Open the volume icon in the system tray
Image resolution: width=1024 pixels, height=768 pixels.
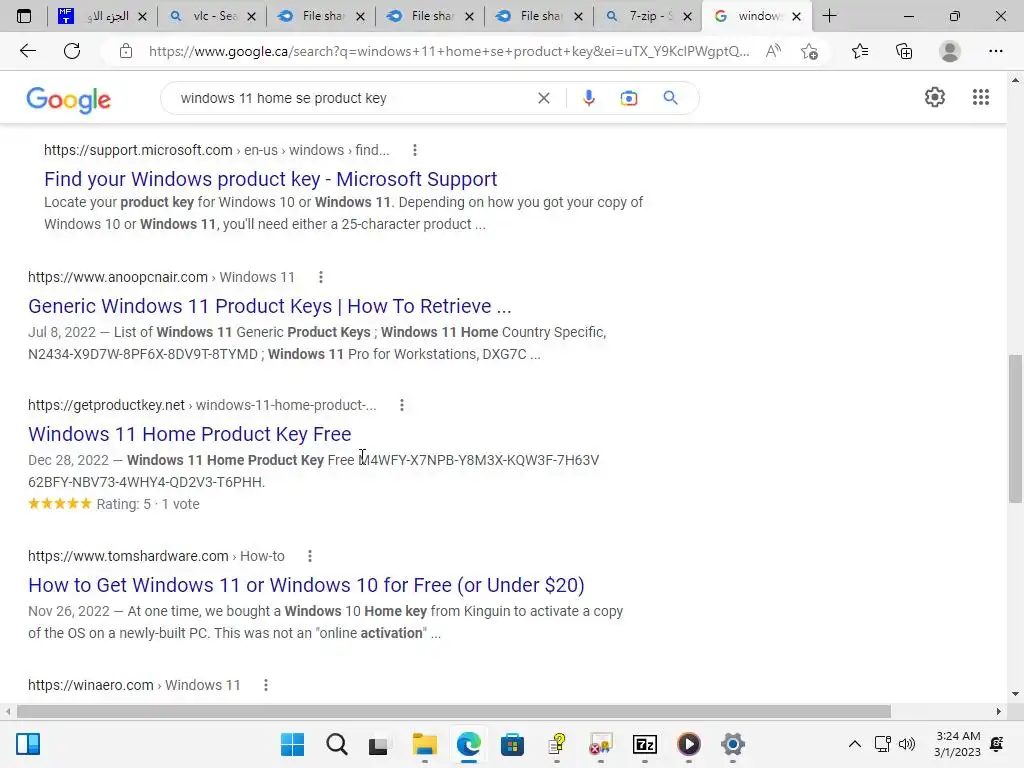point(906,744)
